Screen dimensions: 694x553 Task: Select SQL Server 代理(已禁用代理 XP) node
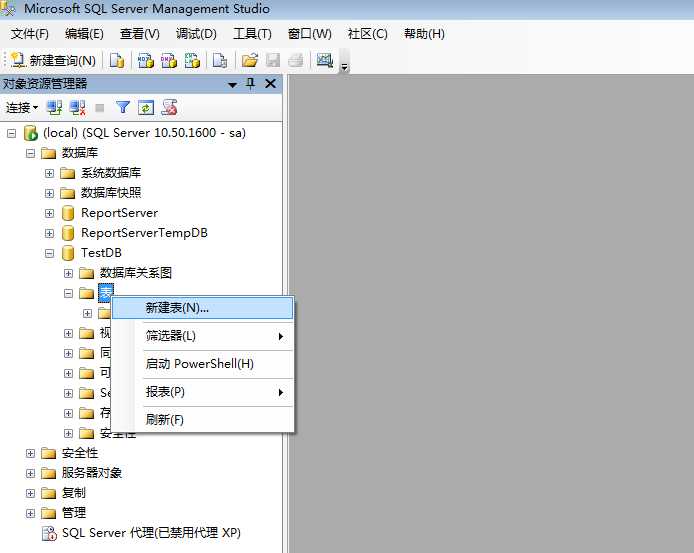[x=151, y=533]
